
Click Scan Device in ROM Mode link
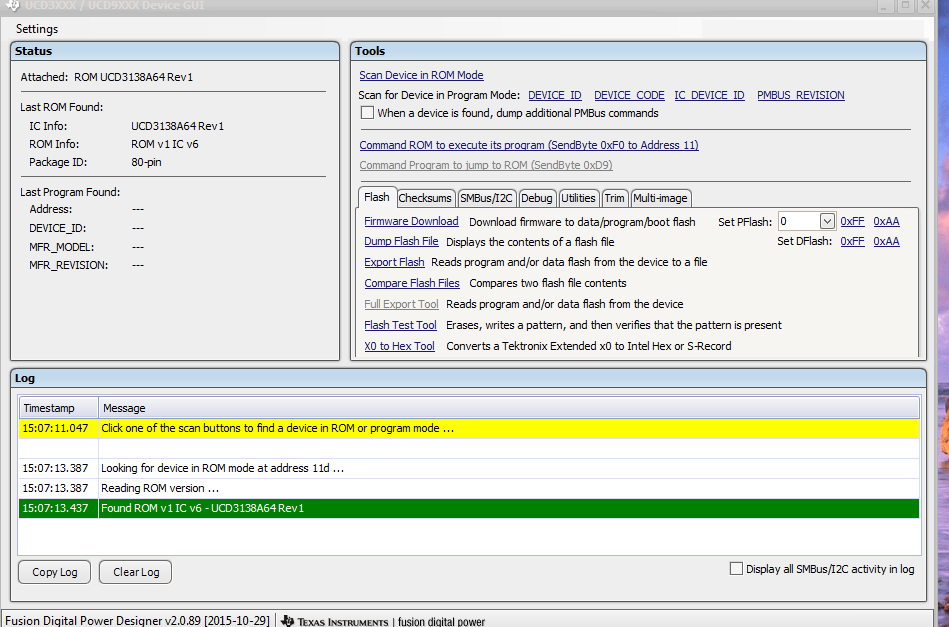pos(421,75)
